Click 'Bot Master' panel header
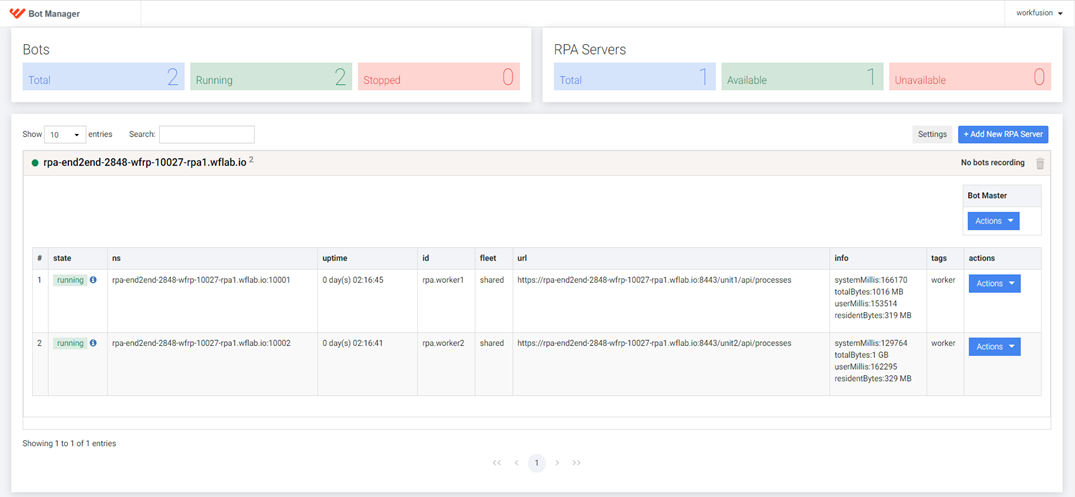Viewport: 1075px width, 497px height. (1002, 195)
